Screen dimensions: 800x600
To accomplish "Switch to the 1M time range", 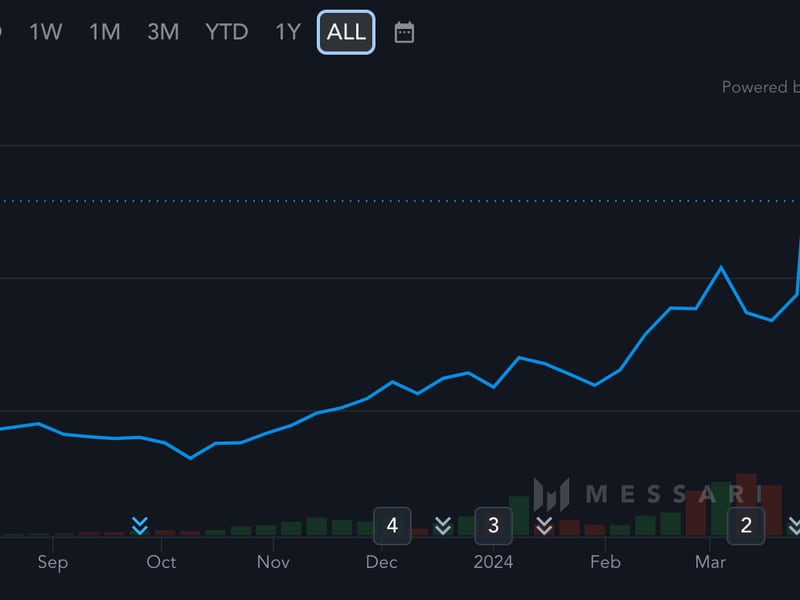I will pyautogui.click(x=104, y=31).
